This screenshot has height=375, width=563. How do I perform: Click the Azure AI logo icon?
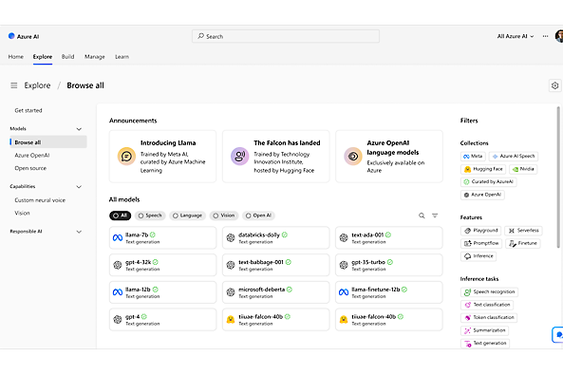11,36
